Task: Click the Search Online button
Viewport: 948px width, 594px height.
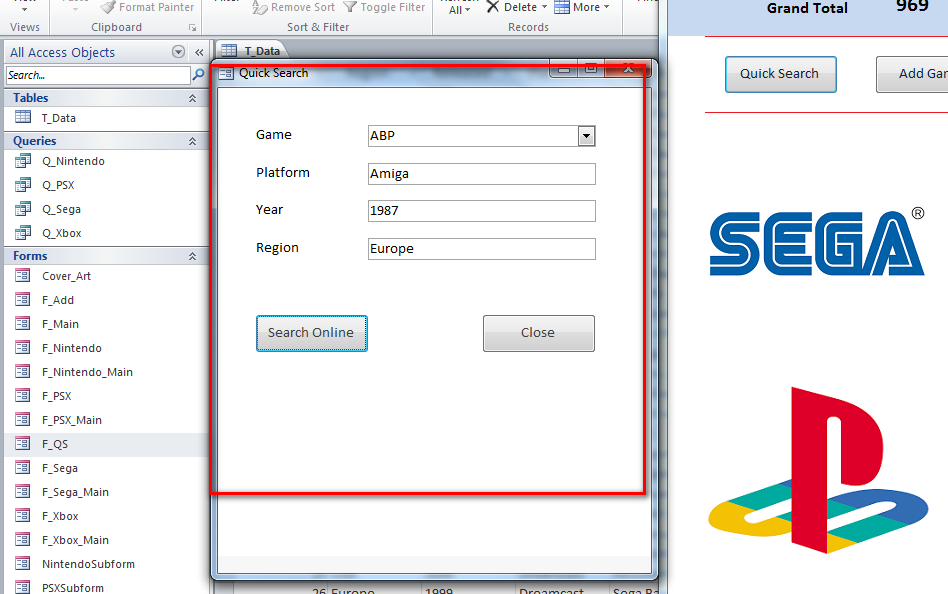Action: pos(311,333)
